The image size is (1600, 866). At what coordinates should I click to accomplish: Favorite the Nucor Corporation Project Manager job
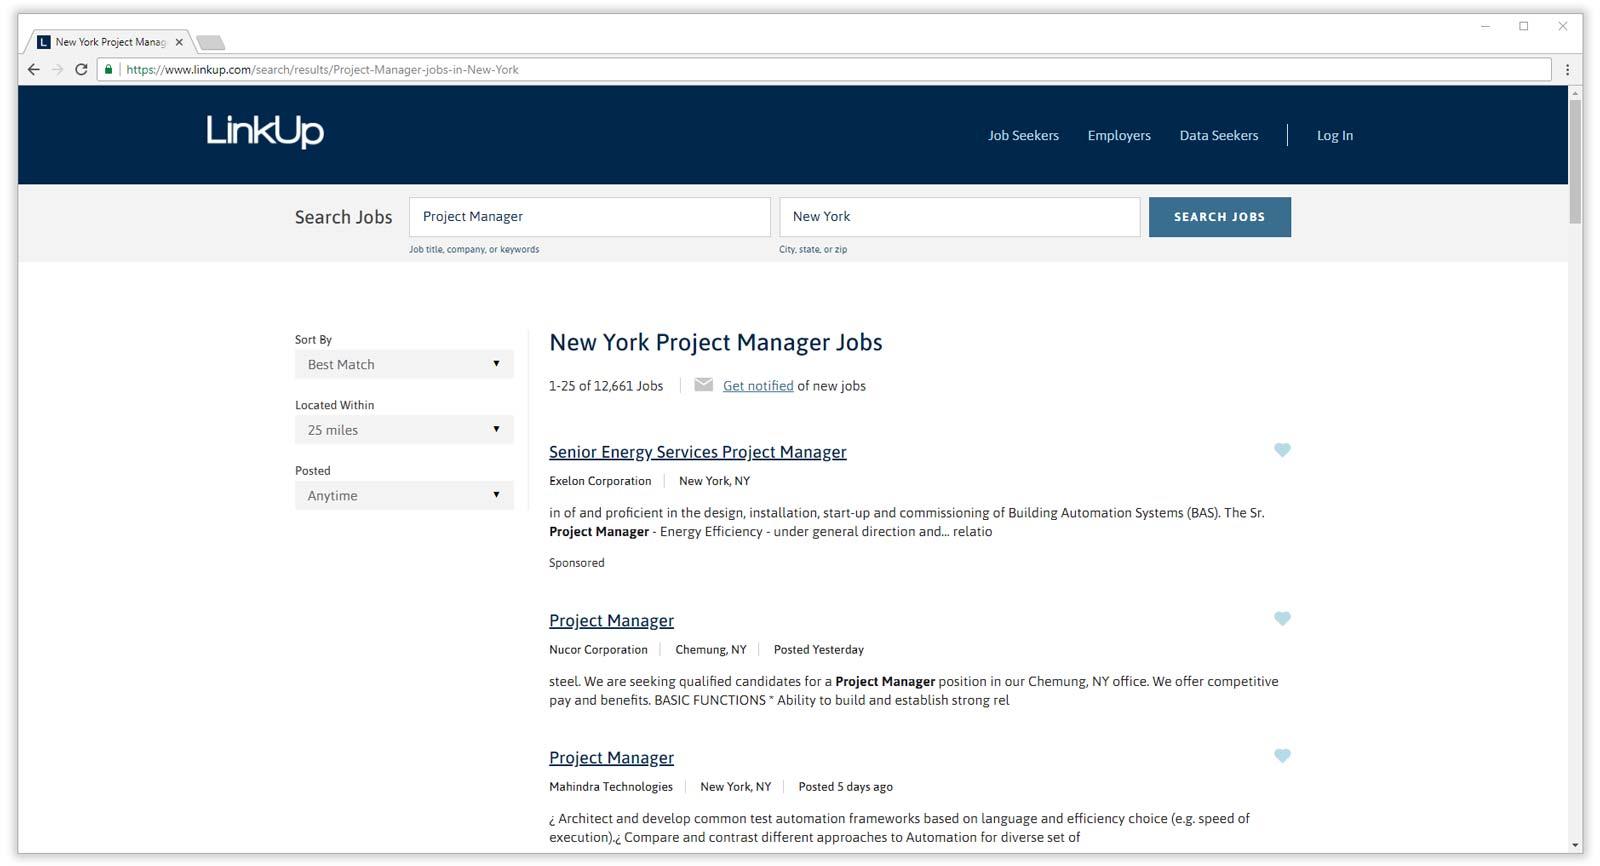1282,619
